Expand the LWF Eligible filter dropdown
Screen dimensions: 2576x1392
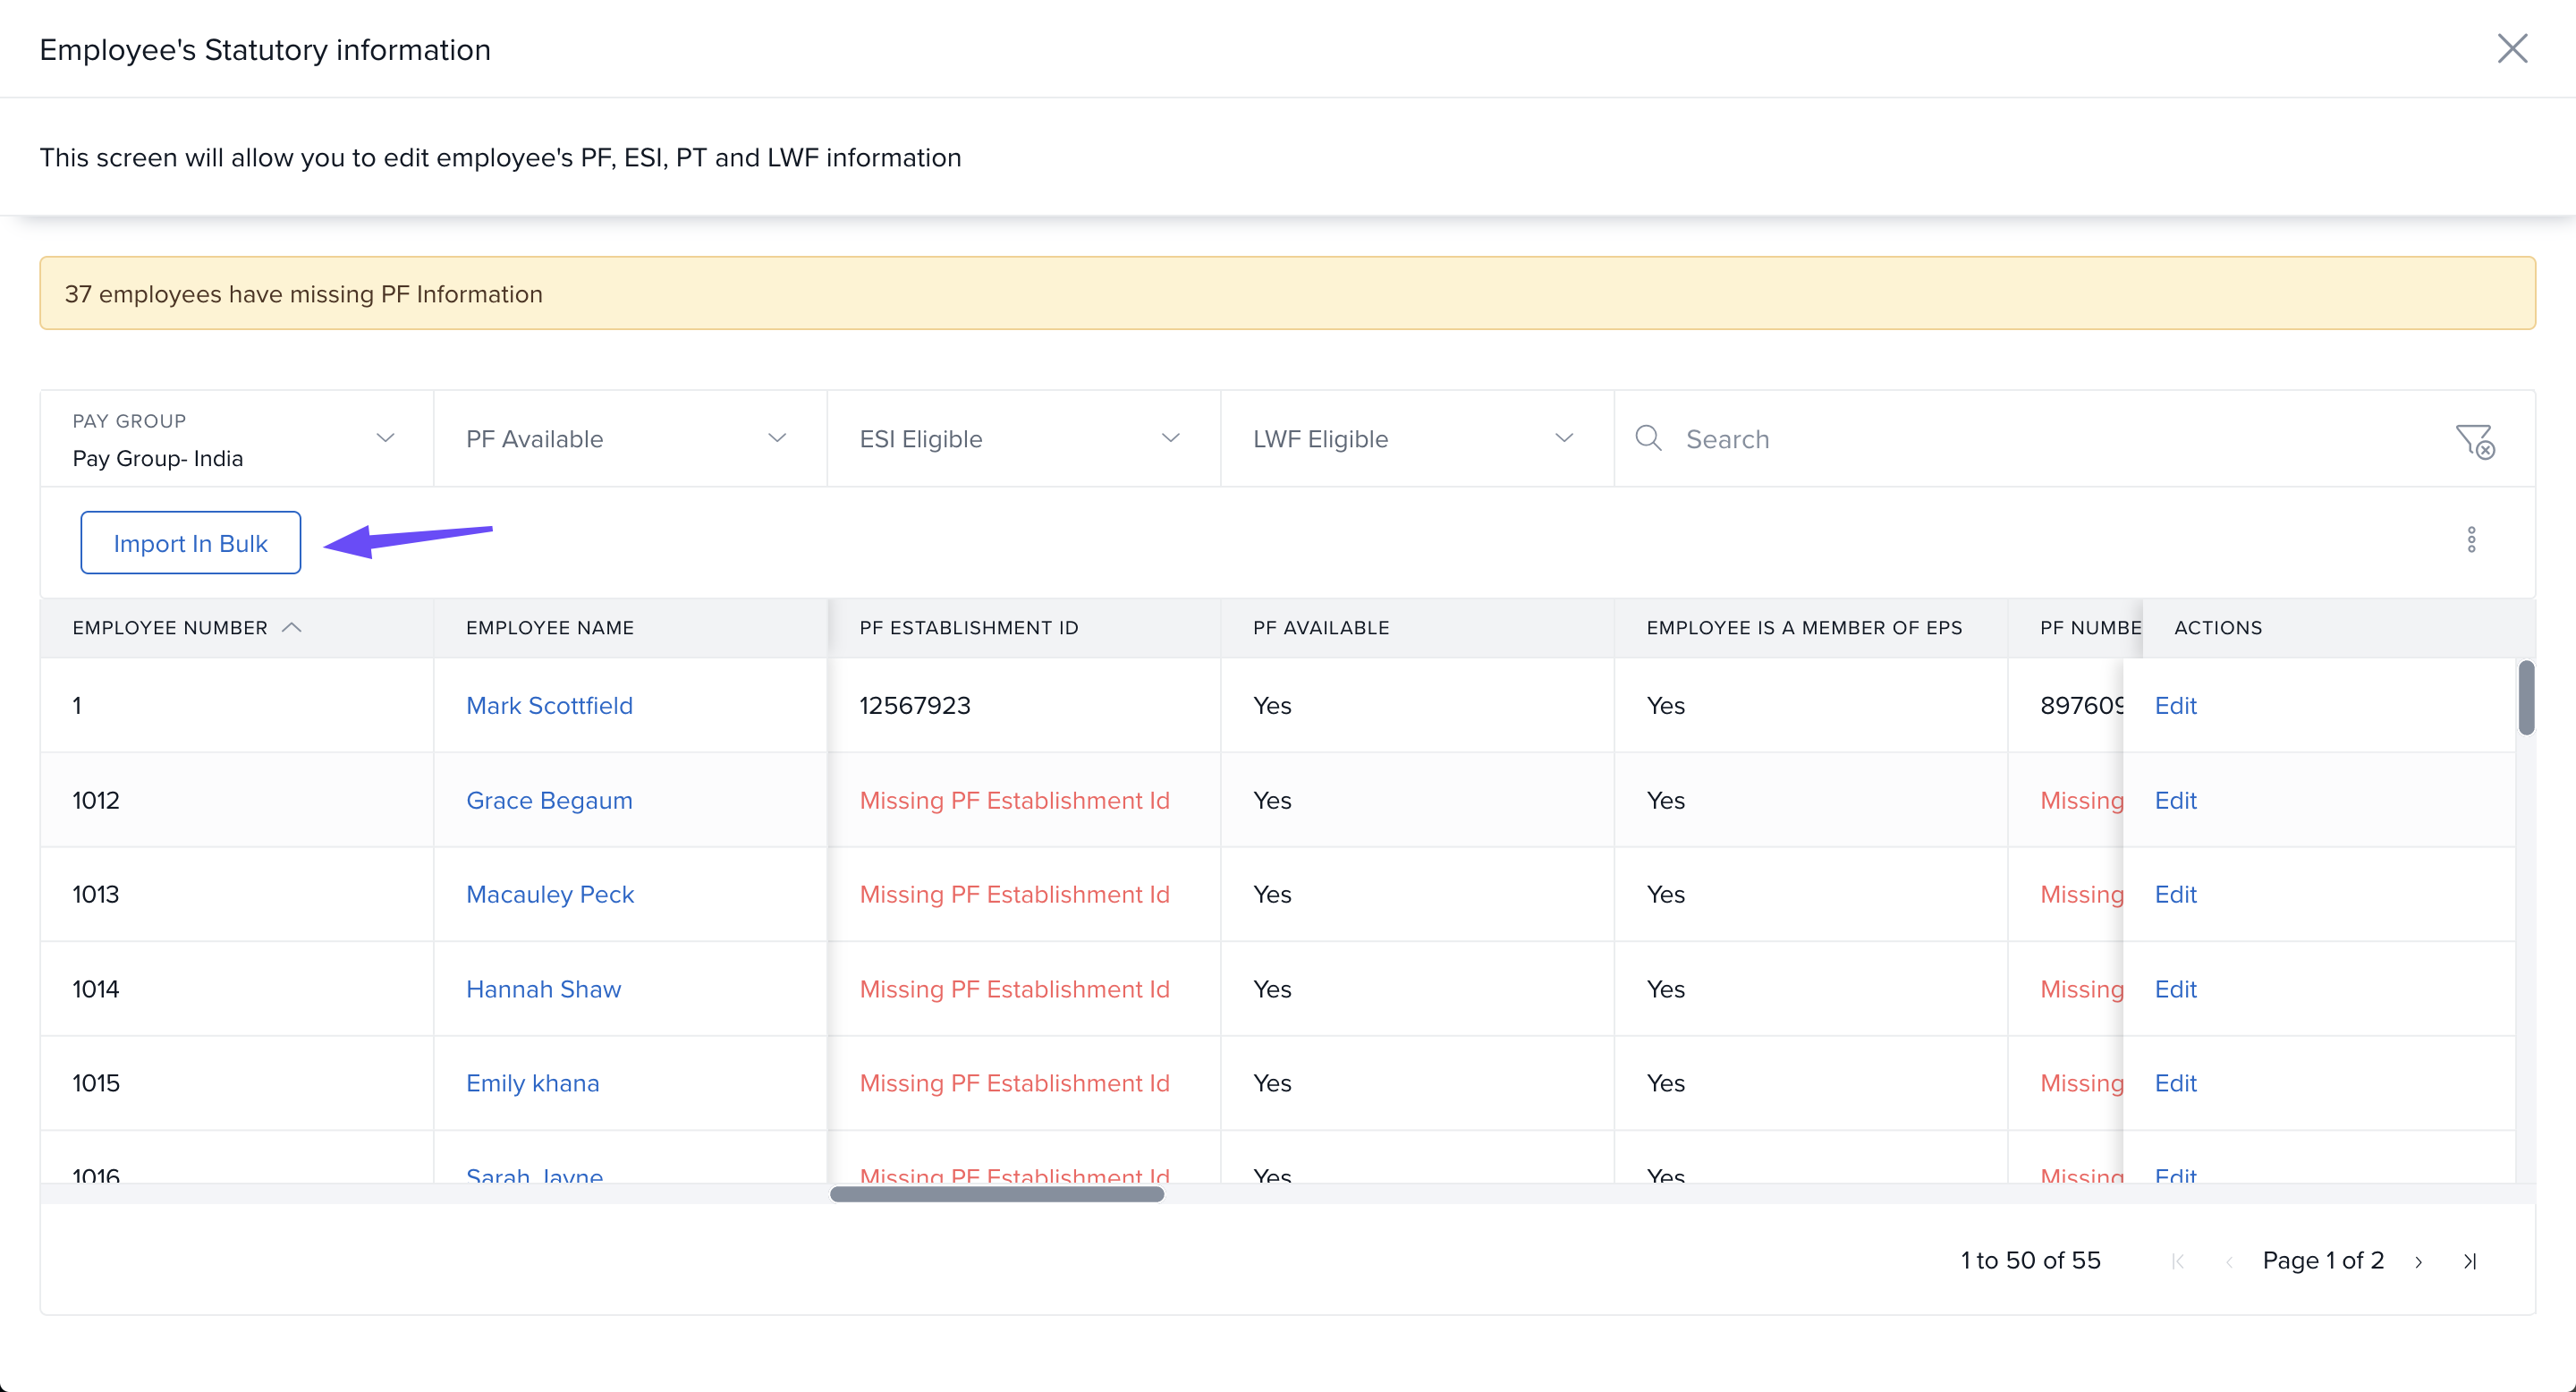coord(1564,438)
